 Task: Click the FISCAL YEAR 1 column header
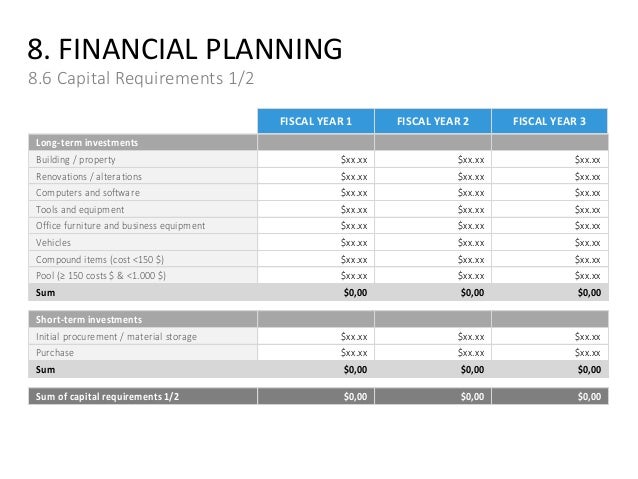(x=316, y=121)
